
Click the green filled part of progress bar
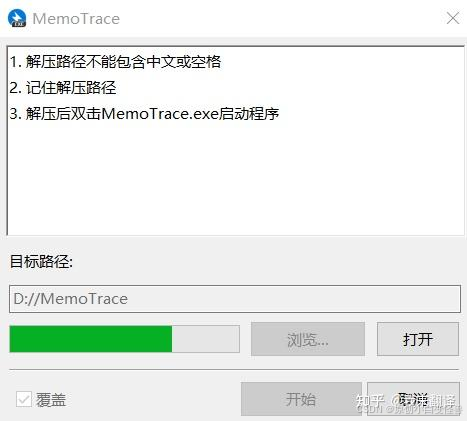(x=91, y=339)
